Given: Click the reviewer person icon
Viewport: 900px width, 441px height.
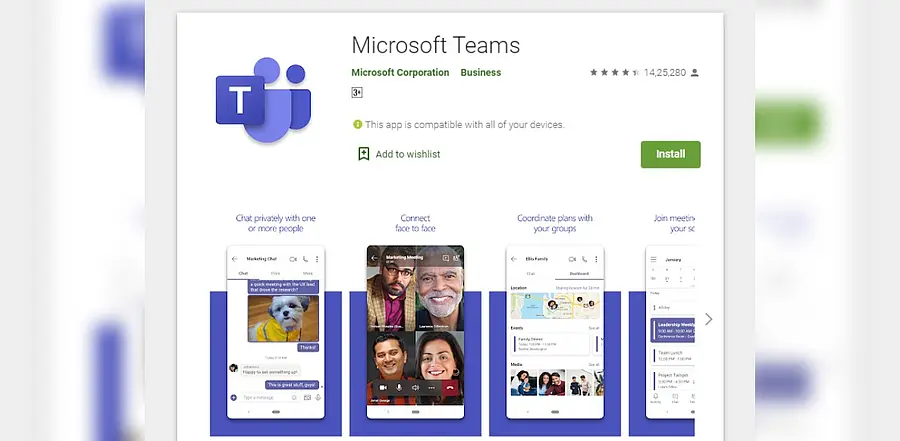Looking at the screenshot, I should tap(695, 72).
